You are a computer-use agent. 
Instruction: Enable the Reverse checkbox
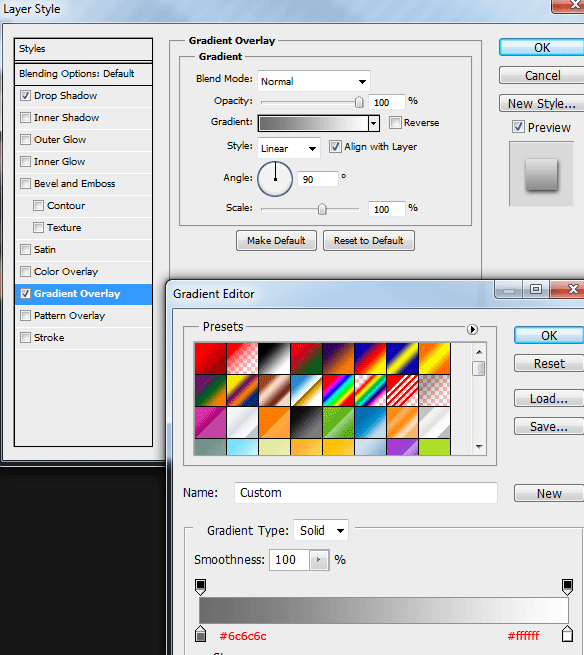(x=395, y=123)
